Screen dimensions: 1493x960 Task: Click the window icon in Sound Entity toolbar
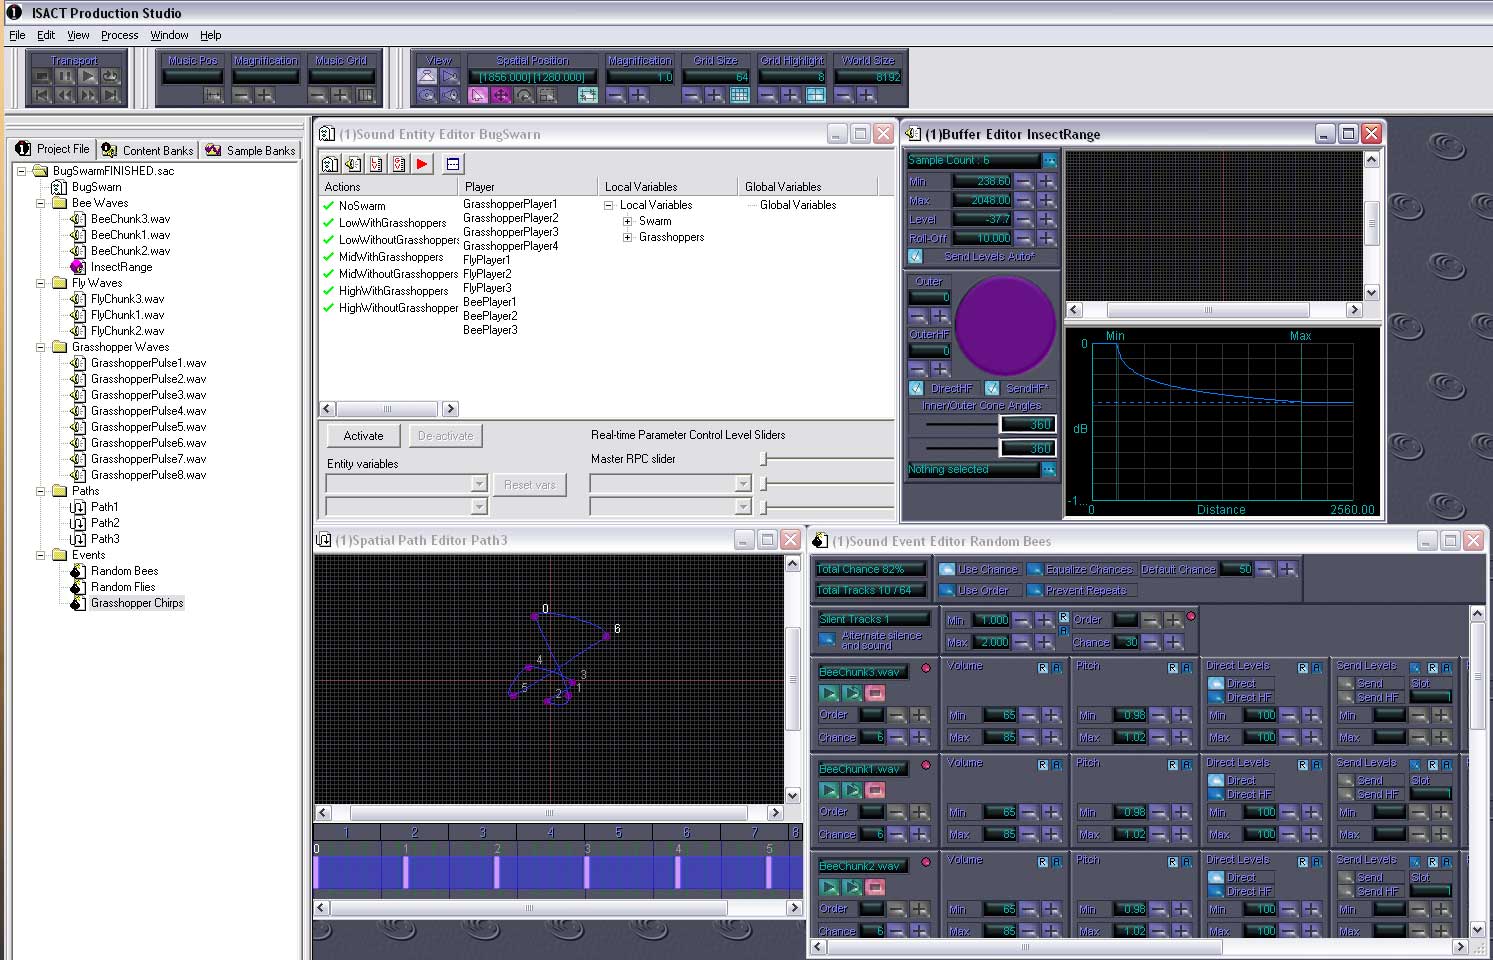click(x=453, y=164)
